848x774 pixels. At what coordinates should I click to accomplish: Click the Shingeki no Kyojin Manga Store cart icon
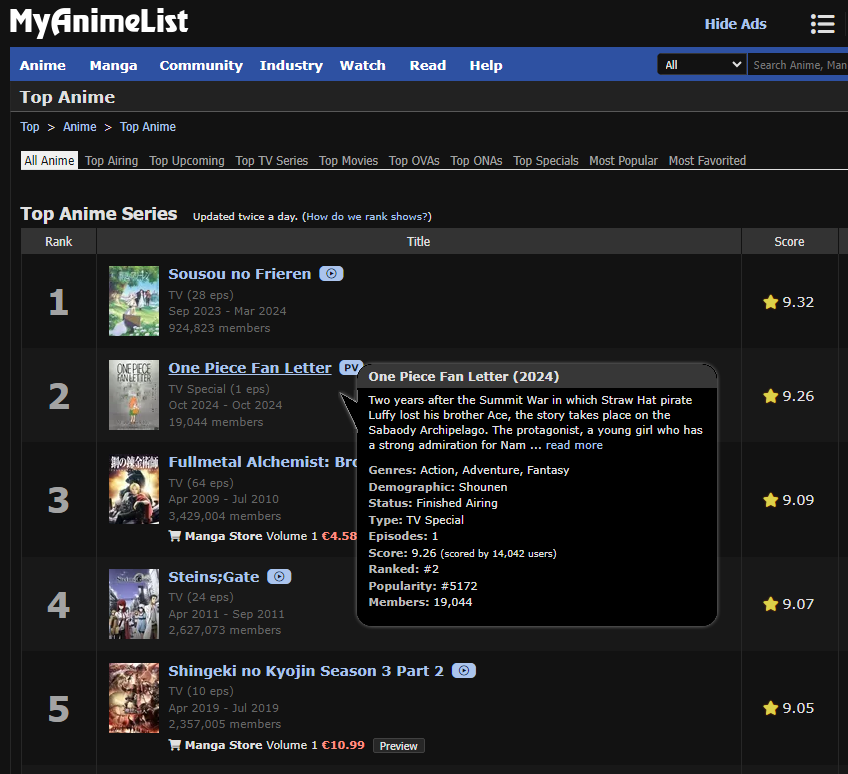tap(175, 745)
